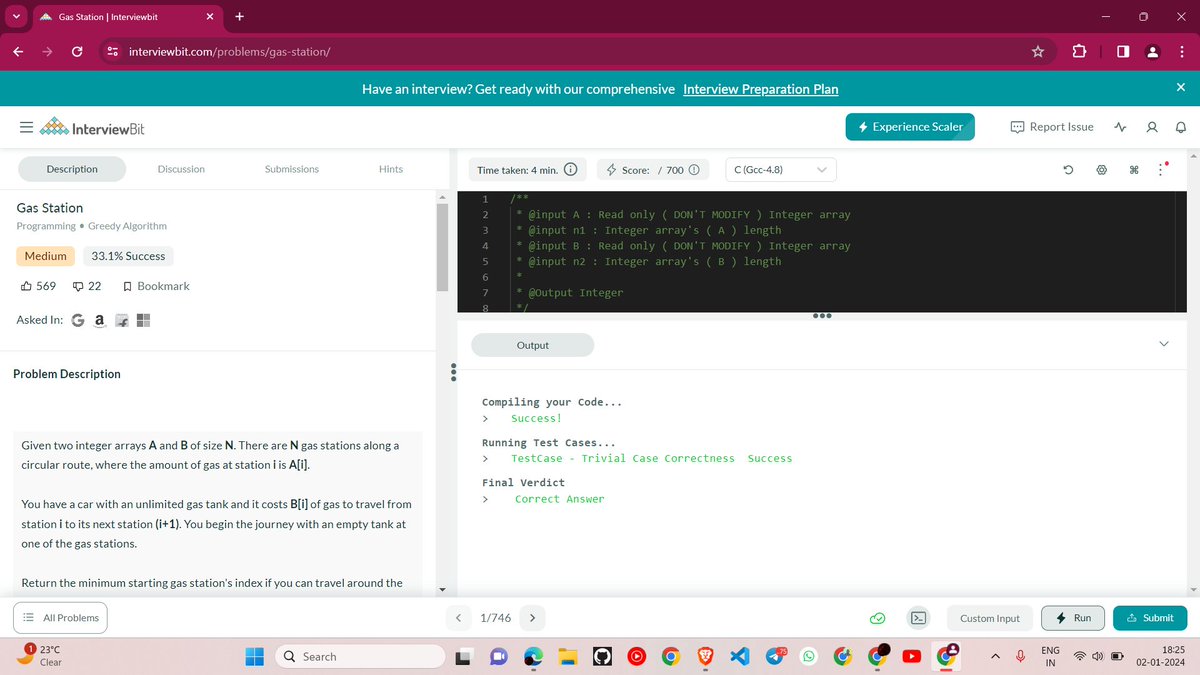Open the hamburger menu beside InterviewBit logo
Screen dimensions: 1200x675
point(26,127)
